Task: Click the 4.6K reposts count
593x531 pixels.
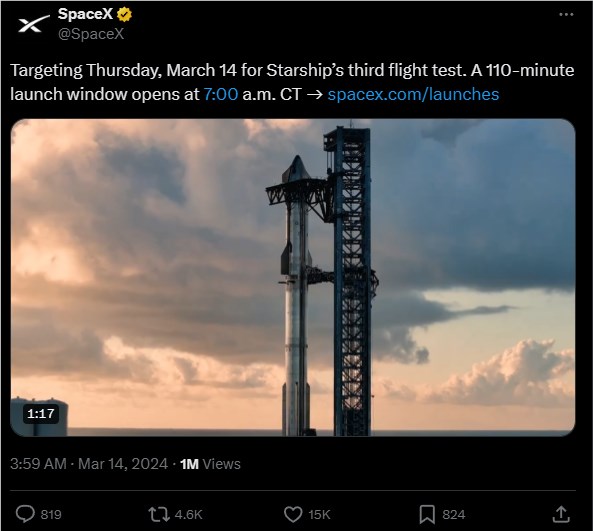Action: [188, 515]
